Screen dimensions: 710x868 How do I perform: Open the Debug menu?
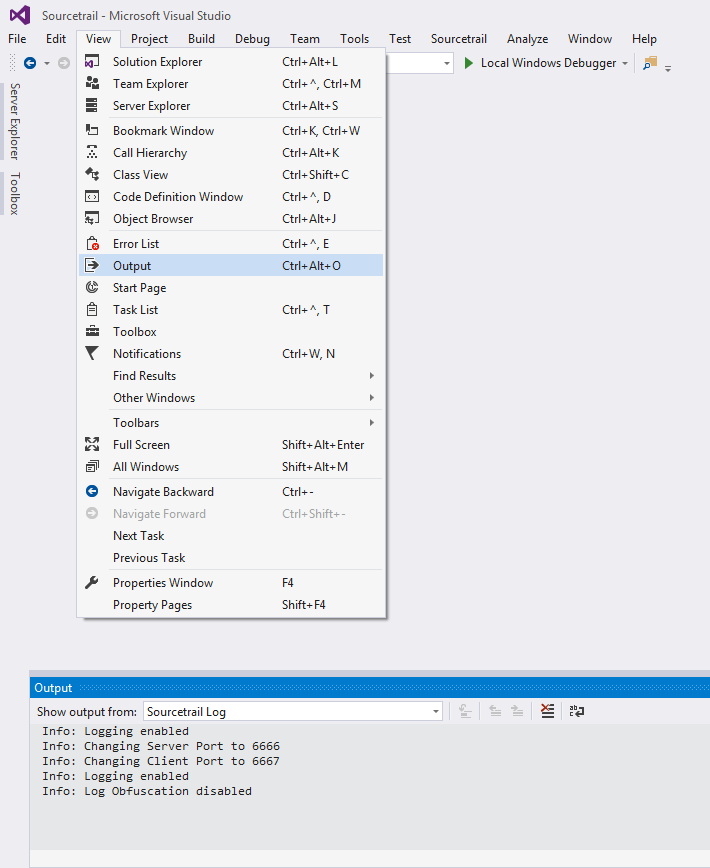coord(252,39)
